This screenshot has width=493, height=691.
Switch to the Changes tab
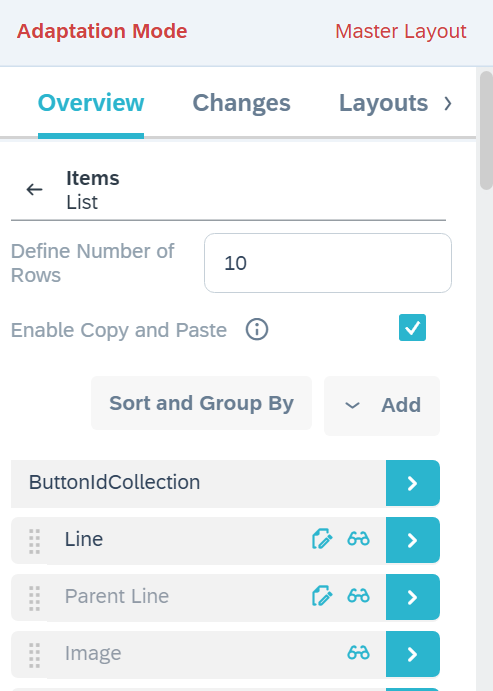[x=241, y=103]
